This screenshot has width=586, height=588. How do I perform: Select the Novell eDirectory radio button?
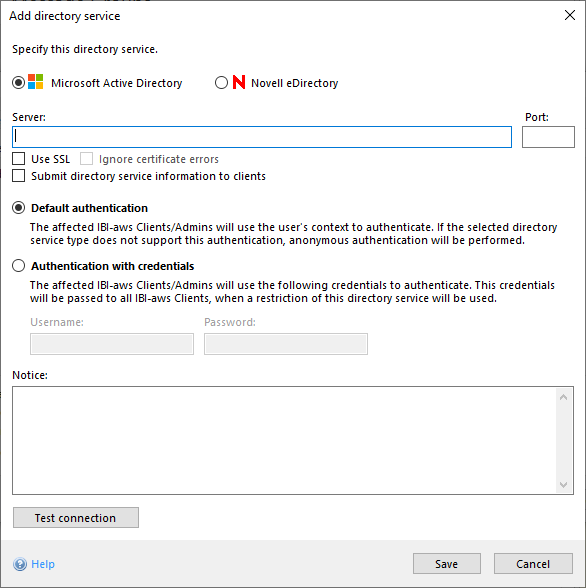[221, 82]
